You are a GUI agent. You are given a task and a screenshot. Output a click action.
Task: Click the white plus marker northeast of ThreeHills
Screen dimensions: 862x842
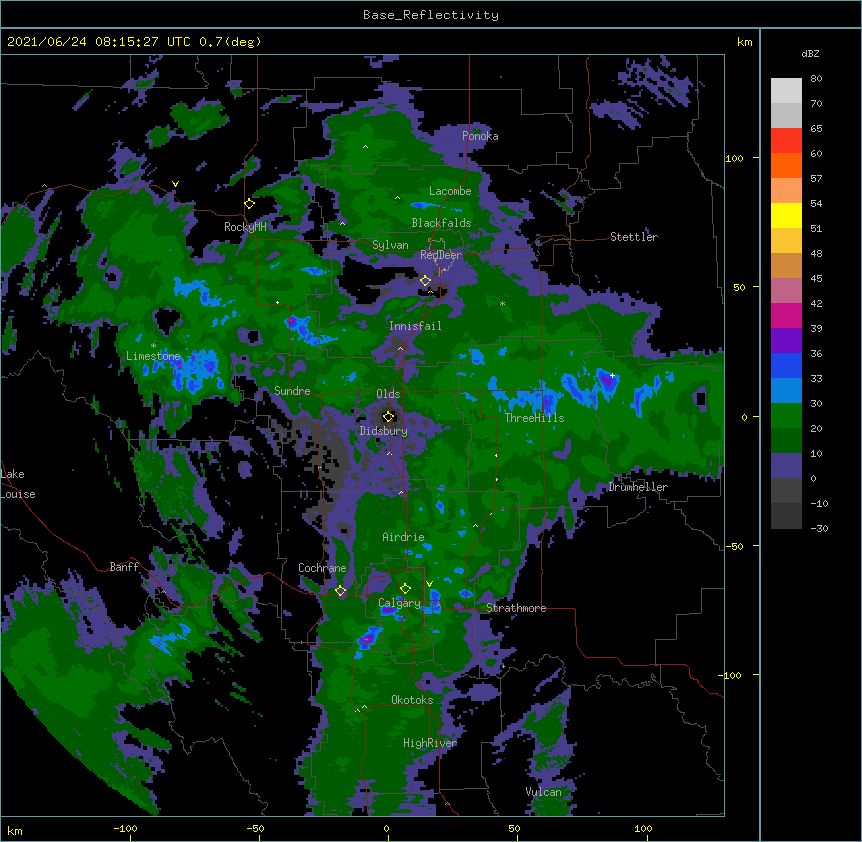(x=612, y=375)
